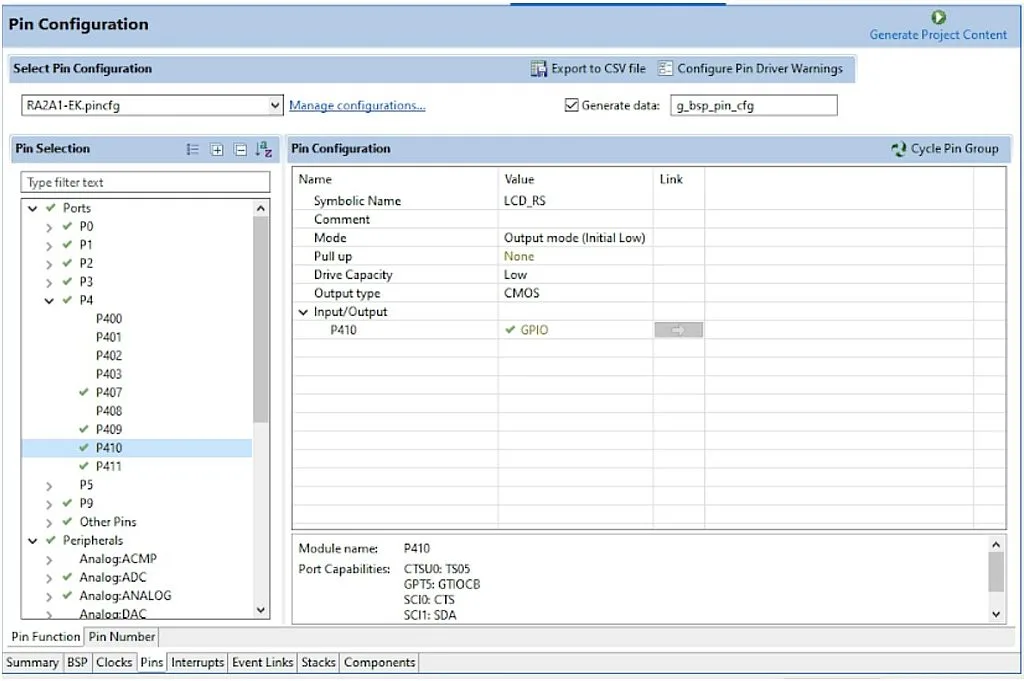Open the RA2A1-EK.pincfg configuration dropdown
The image size is (1024, 681).
(275, 105)
